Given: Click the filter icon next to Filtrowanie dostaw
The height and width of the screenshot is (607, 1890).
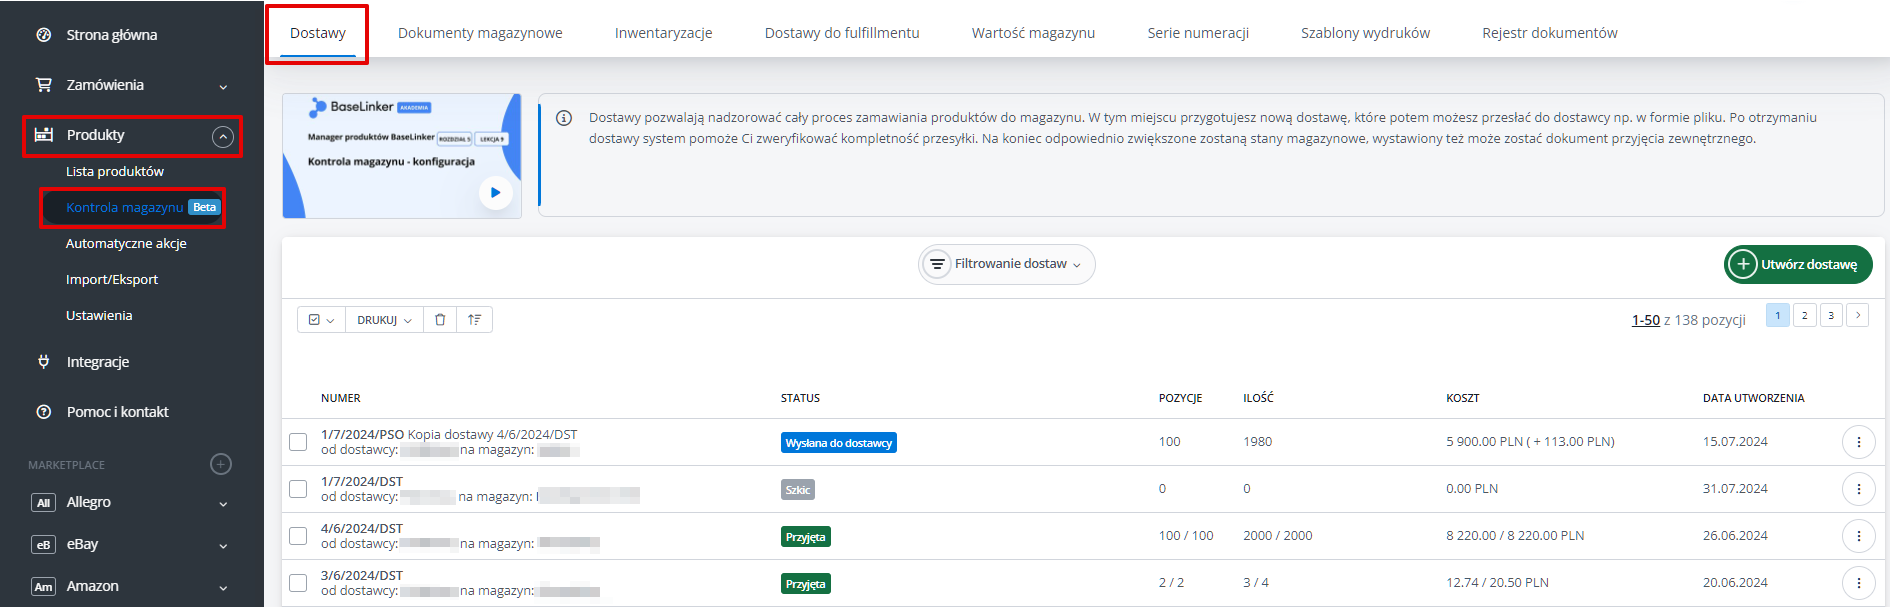Looking at the screenshot, I should click(937, 264).
